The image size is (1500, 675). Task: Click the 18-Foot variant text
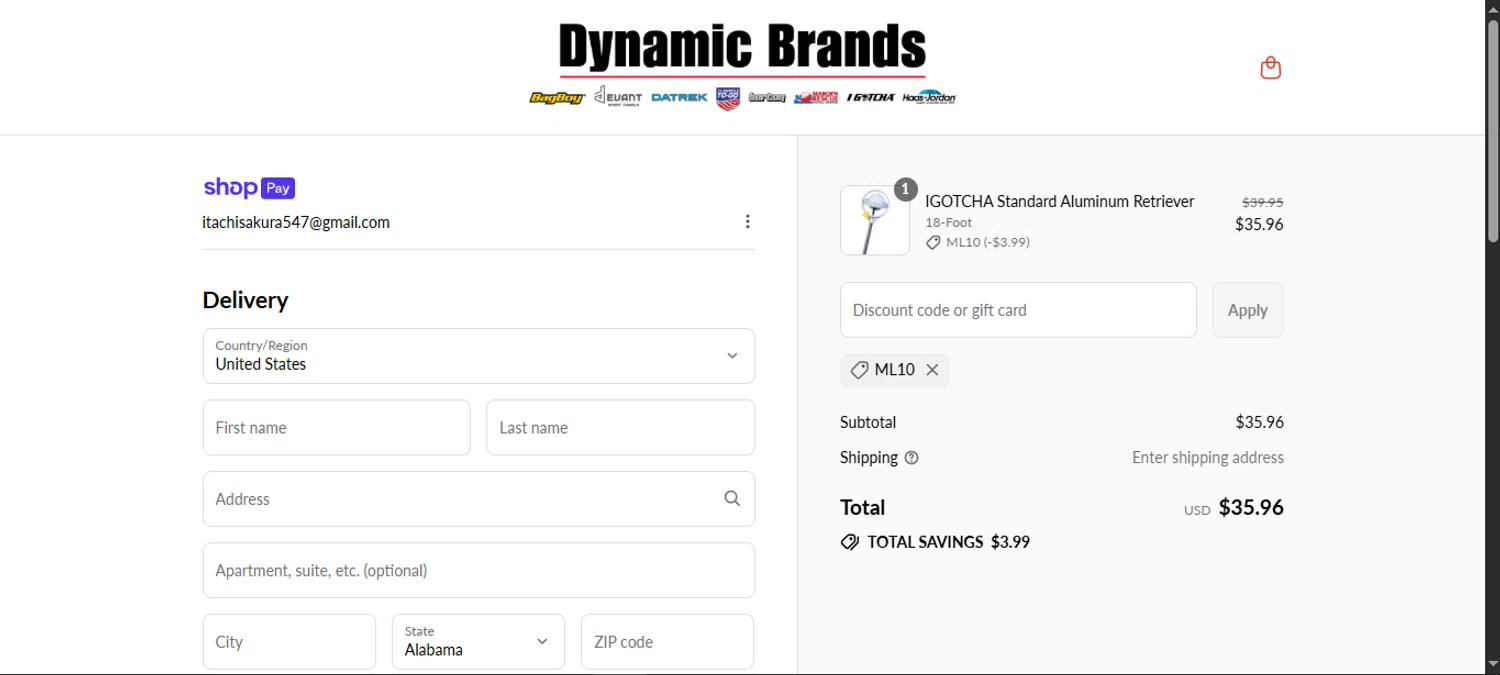949,223
